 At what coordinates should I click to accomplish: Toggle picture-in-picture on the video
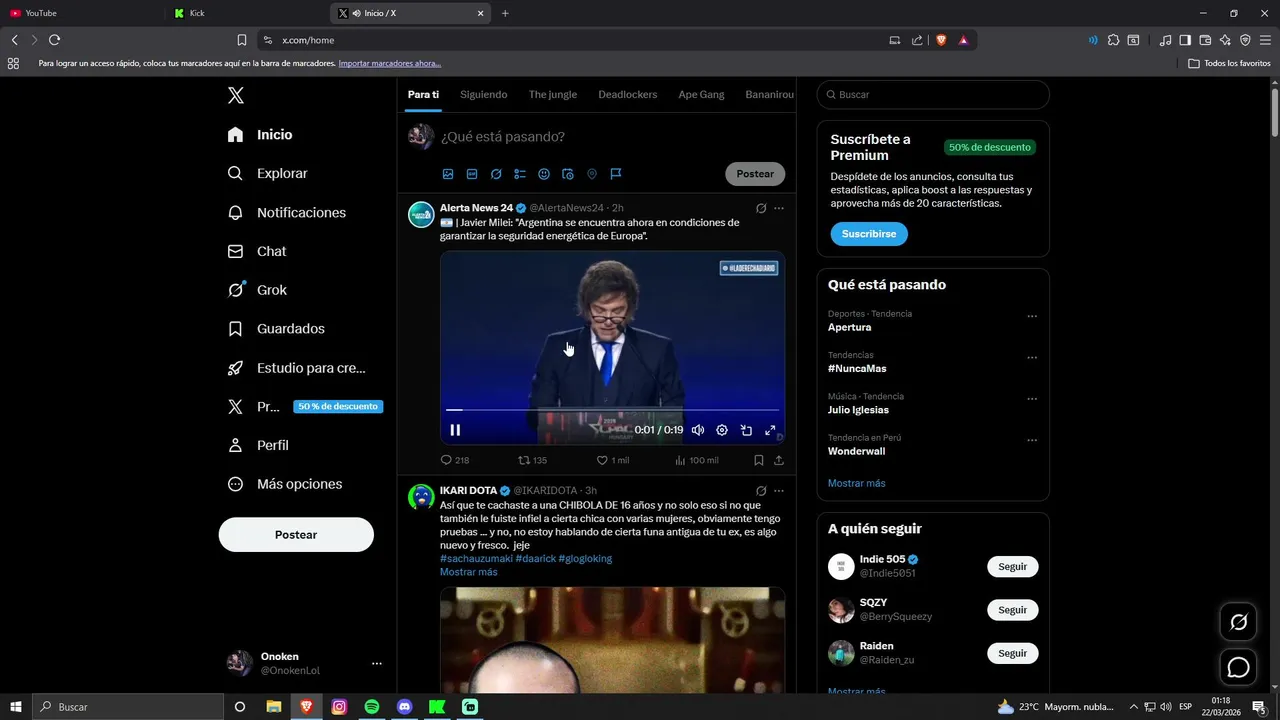pyautogui.click(x=746, y=430)
